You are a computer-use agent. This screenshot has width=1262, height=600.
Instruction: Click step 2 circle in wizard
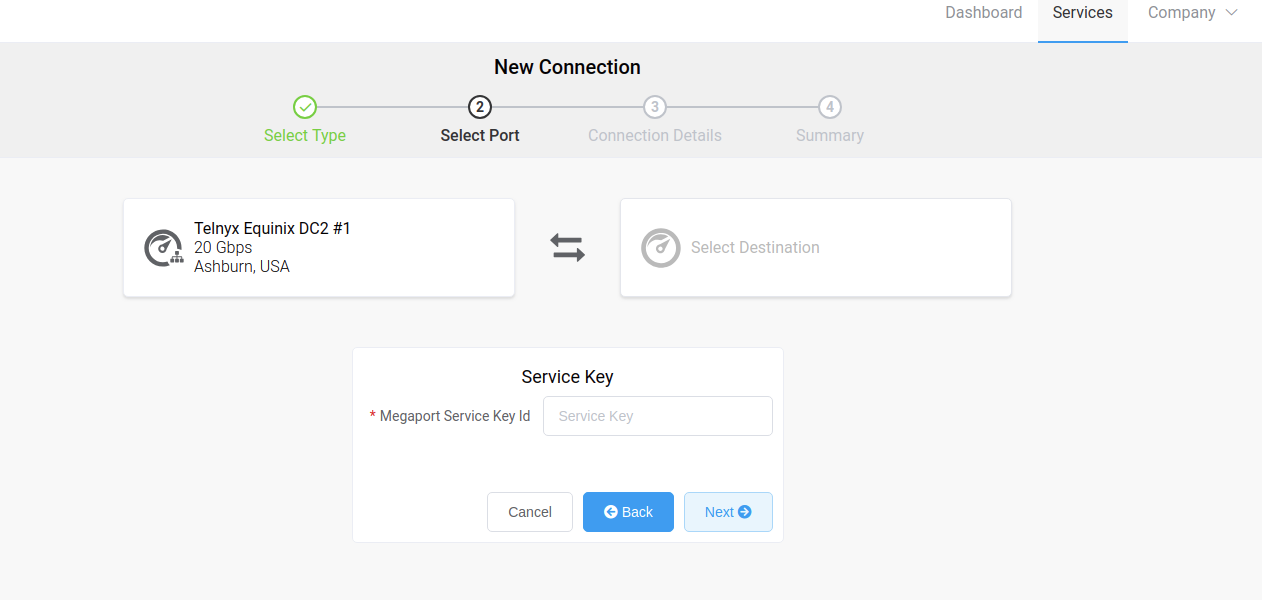coord(480,107)
